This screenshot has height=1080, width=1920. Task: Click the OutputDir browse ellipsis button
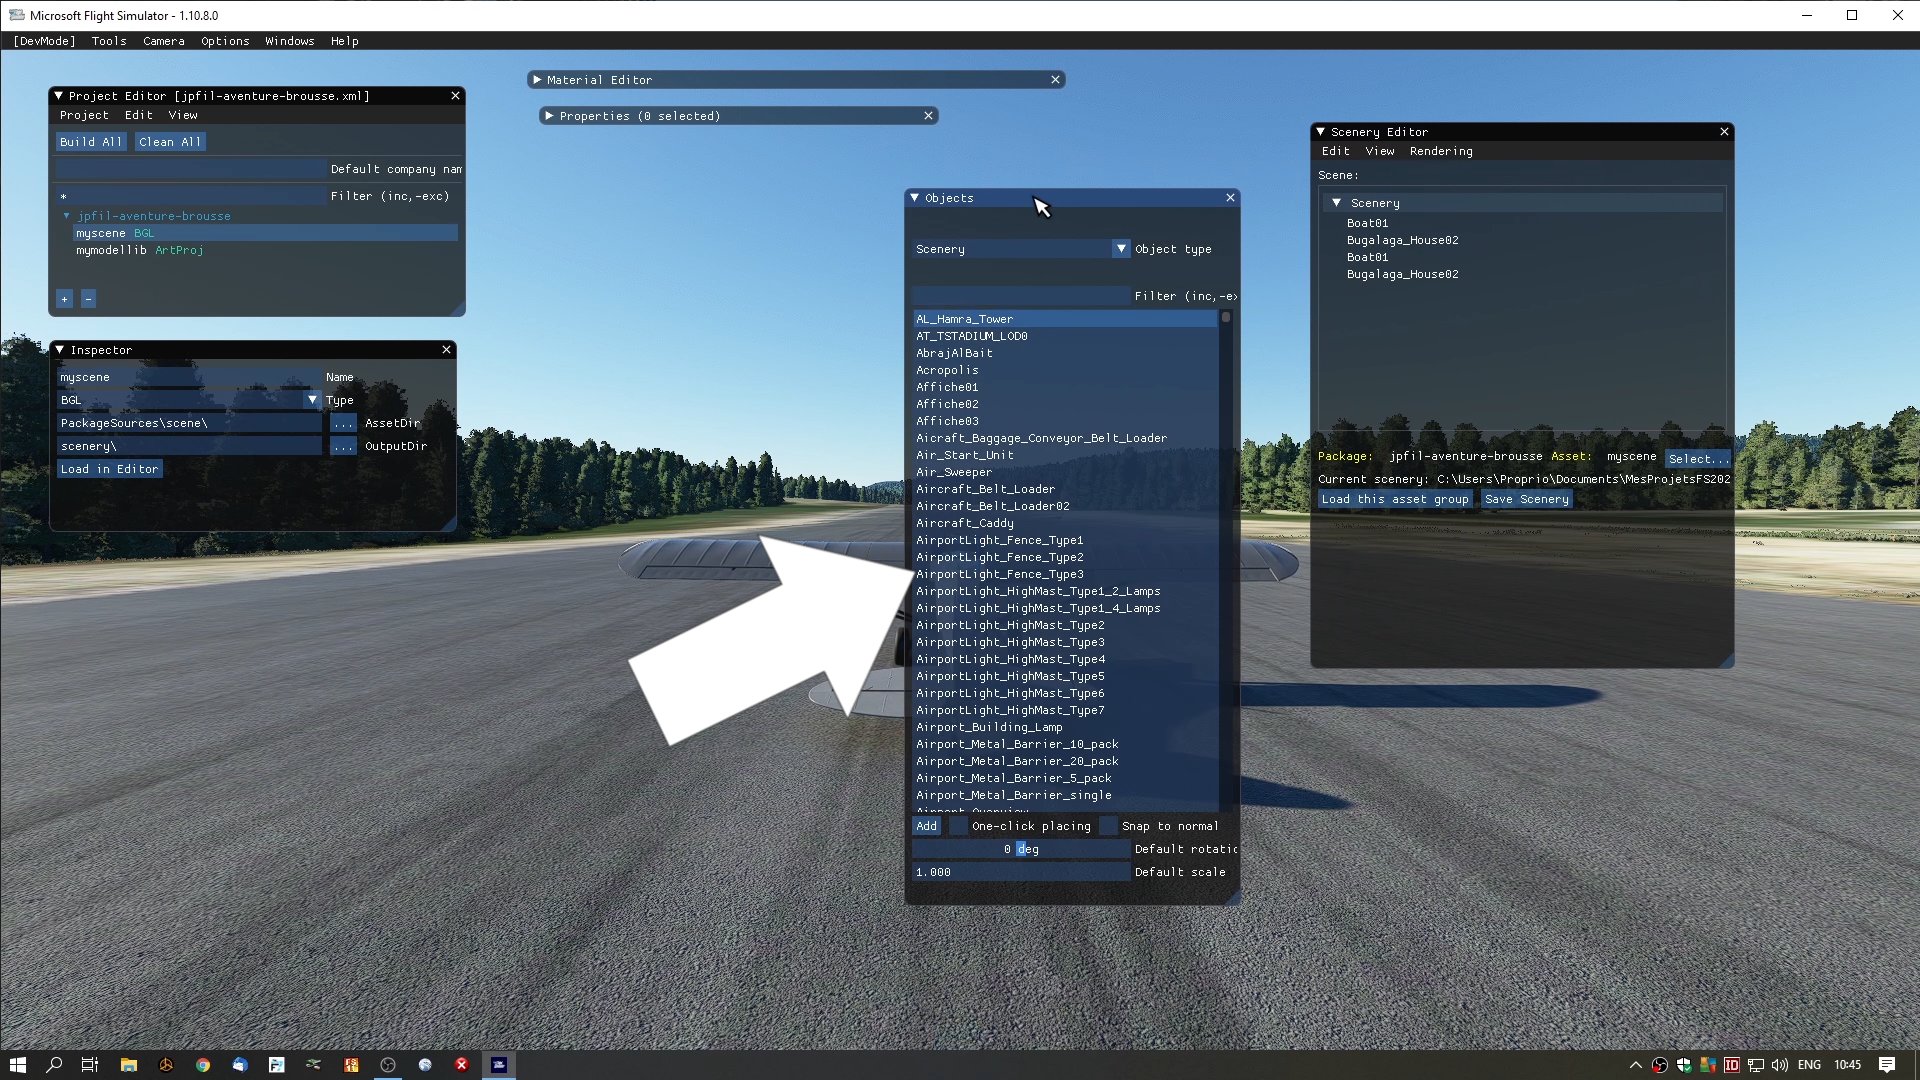[x=343, y=446]
